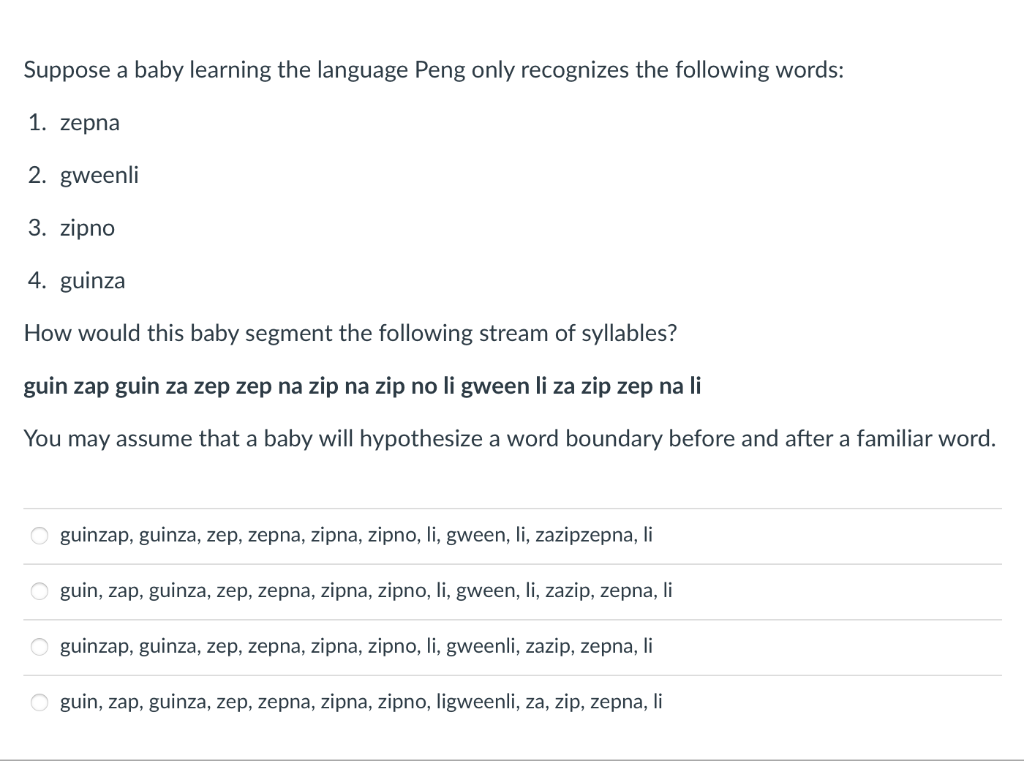The height and width of the screenshot is (761, 1024).
Task: Click the sentence "How would this baby segment"
Action: [x=350, y=333]
